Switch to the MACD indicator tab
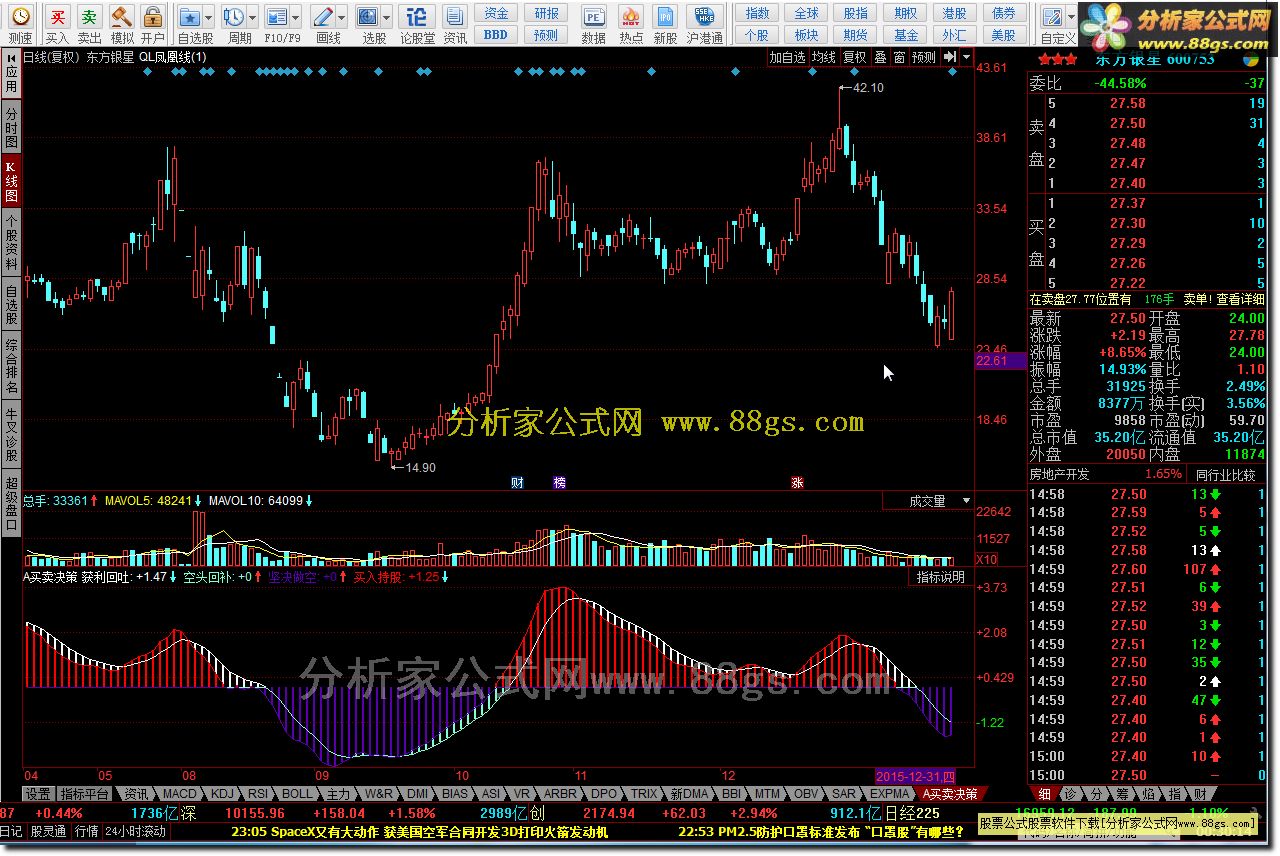This screenshot has width=1280, height=856. [180, 794]
